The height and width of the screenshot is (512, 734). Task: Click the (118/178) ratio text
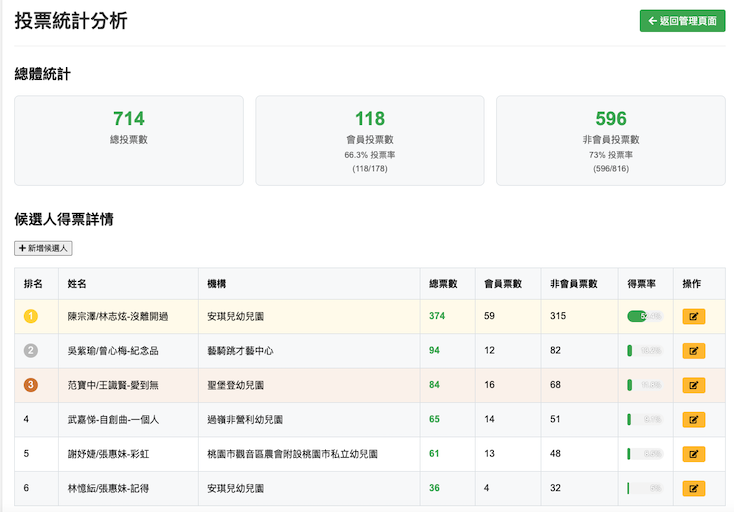point(370,168)
